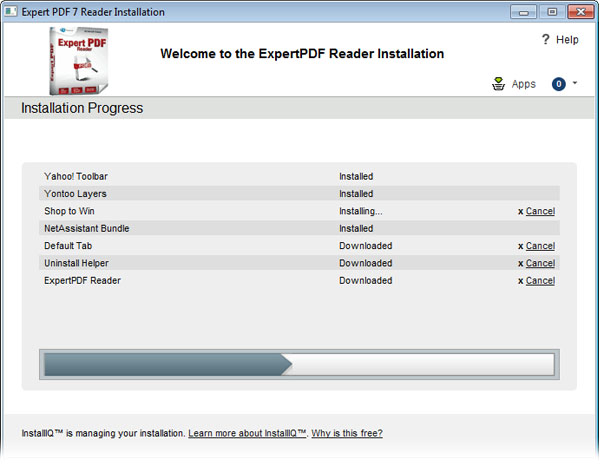Click Downloaded status for Default Tab

[x=366, y=246]
